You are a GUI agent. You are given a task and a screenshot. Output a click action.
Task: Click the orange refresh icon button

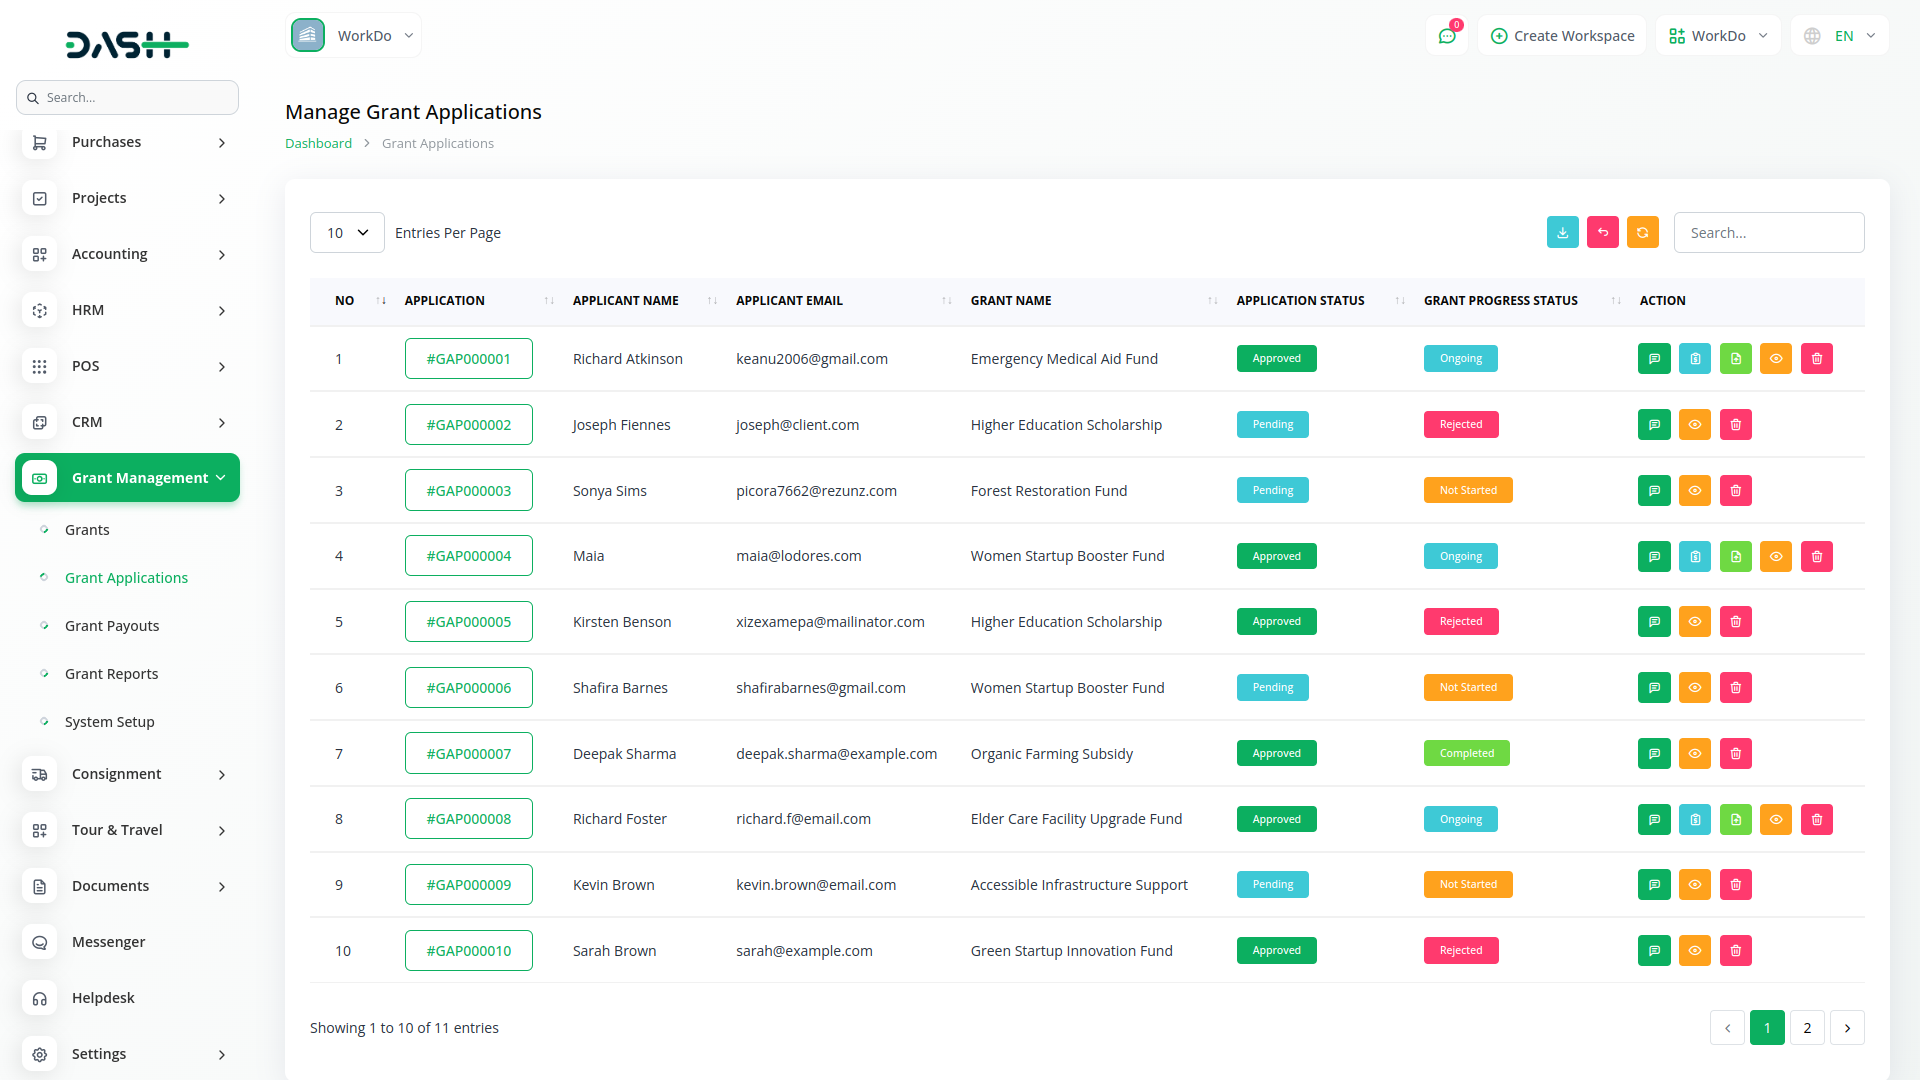pyautogui.click(x=1642, y=232)
